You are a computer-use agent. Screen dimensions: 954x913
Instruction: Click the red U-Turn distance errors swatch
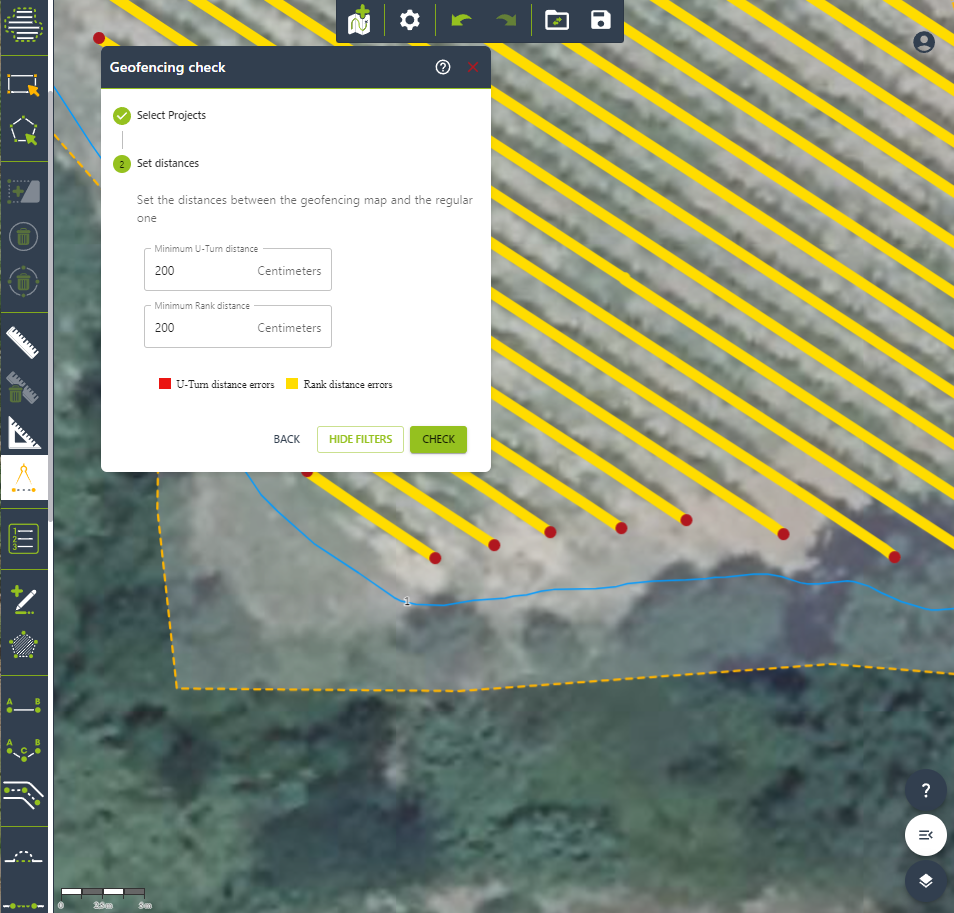[165, 384]
